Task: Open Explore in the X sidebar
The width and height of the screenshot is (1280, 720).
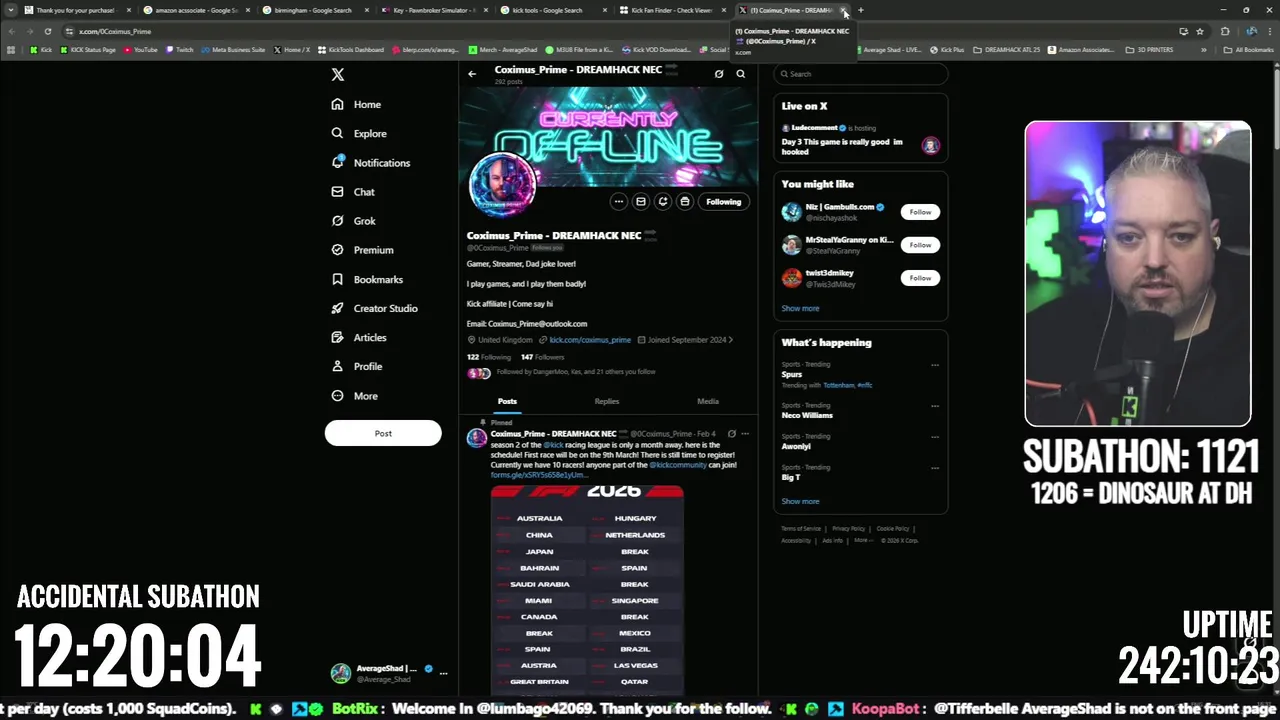Action: click(x=359, y=133)
